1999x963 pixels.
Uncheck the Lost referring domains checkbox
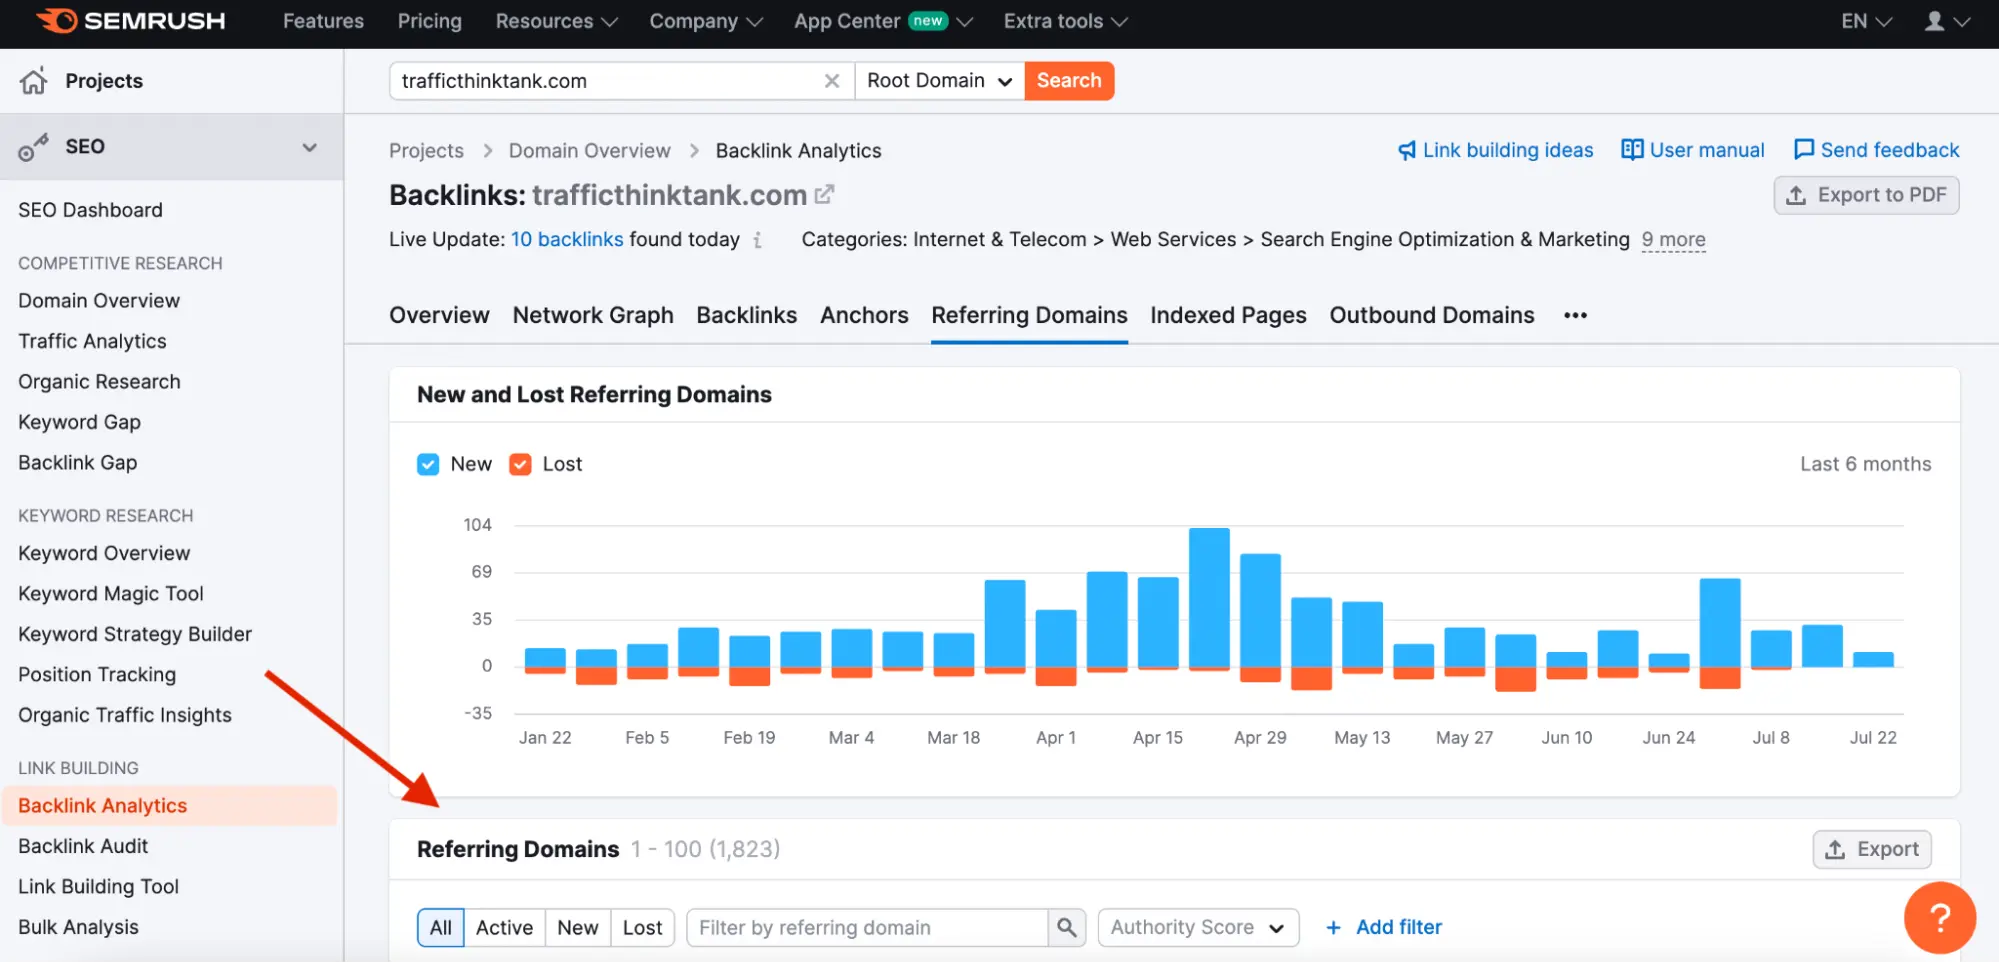[x=519, y=463]
